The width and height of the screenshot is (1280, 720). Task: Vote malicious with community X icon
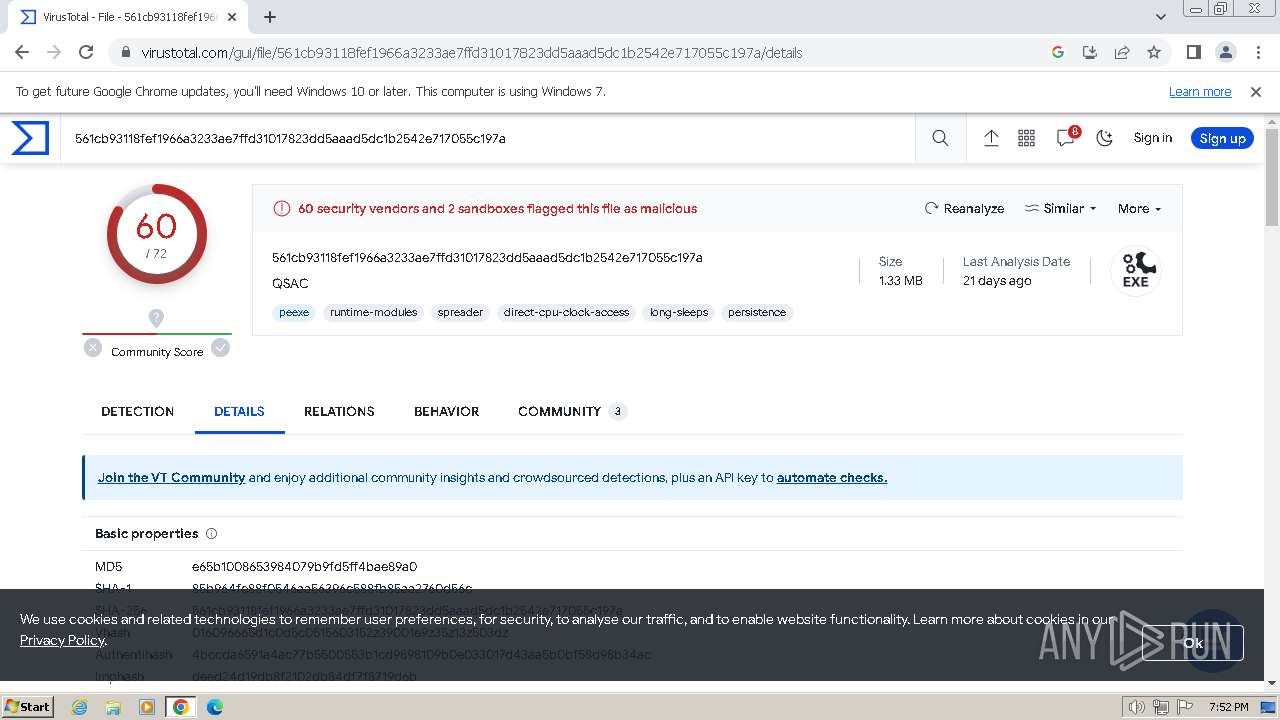pos(93,348)
